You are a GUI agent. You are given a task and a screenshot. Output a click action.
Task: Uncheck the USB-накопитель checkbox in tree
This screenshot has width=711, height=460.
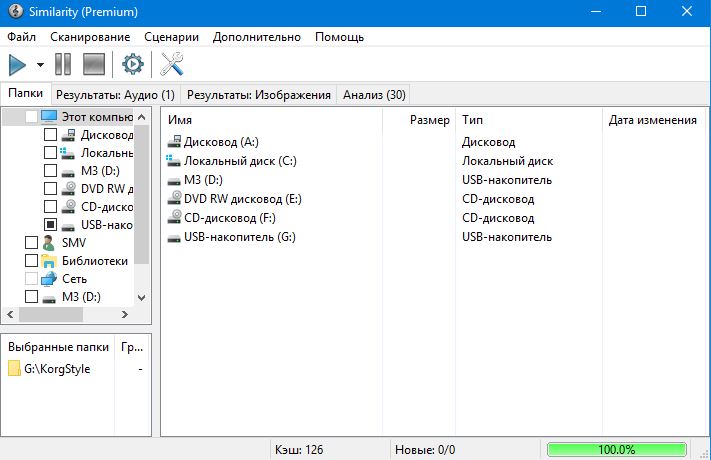point(51,225)
